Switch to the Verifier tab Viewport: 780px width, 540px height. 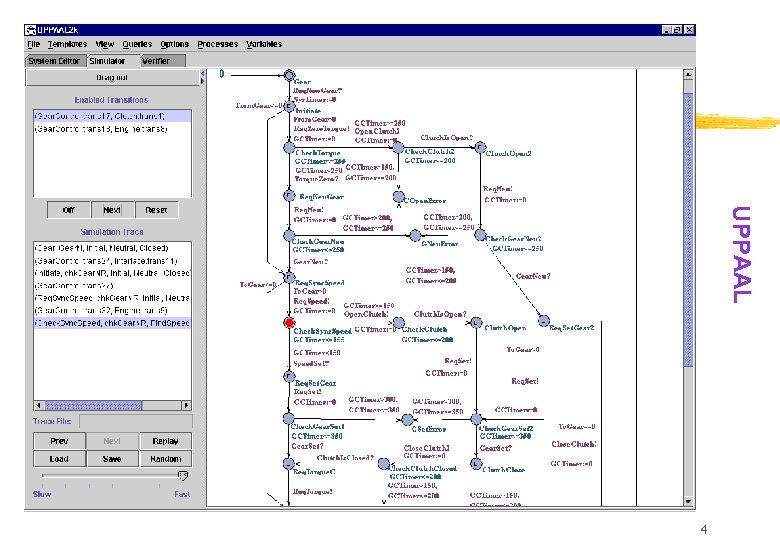click(x=162, y=61)
